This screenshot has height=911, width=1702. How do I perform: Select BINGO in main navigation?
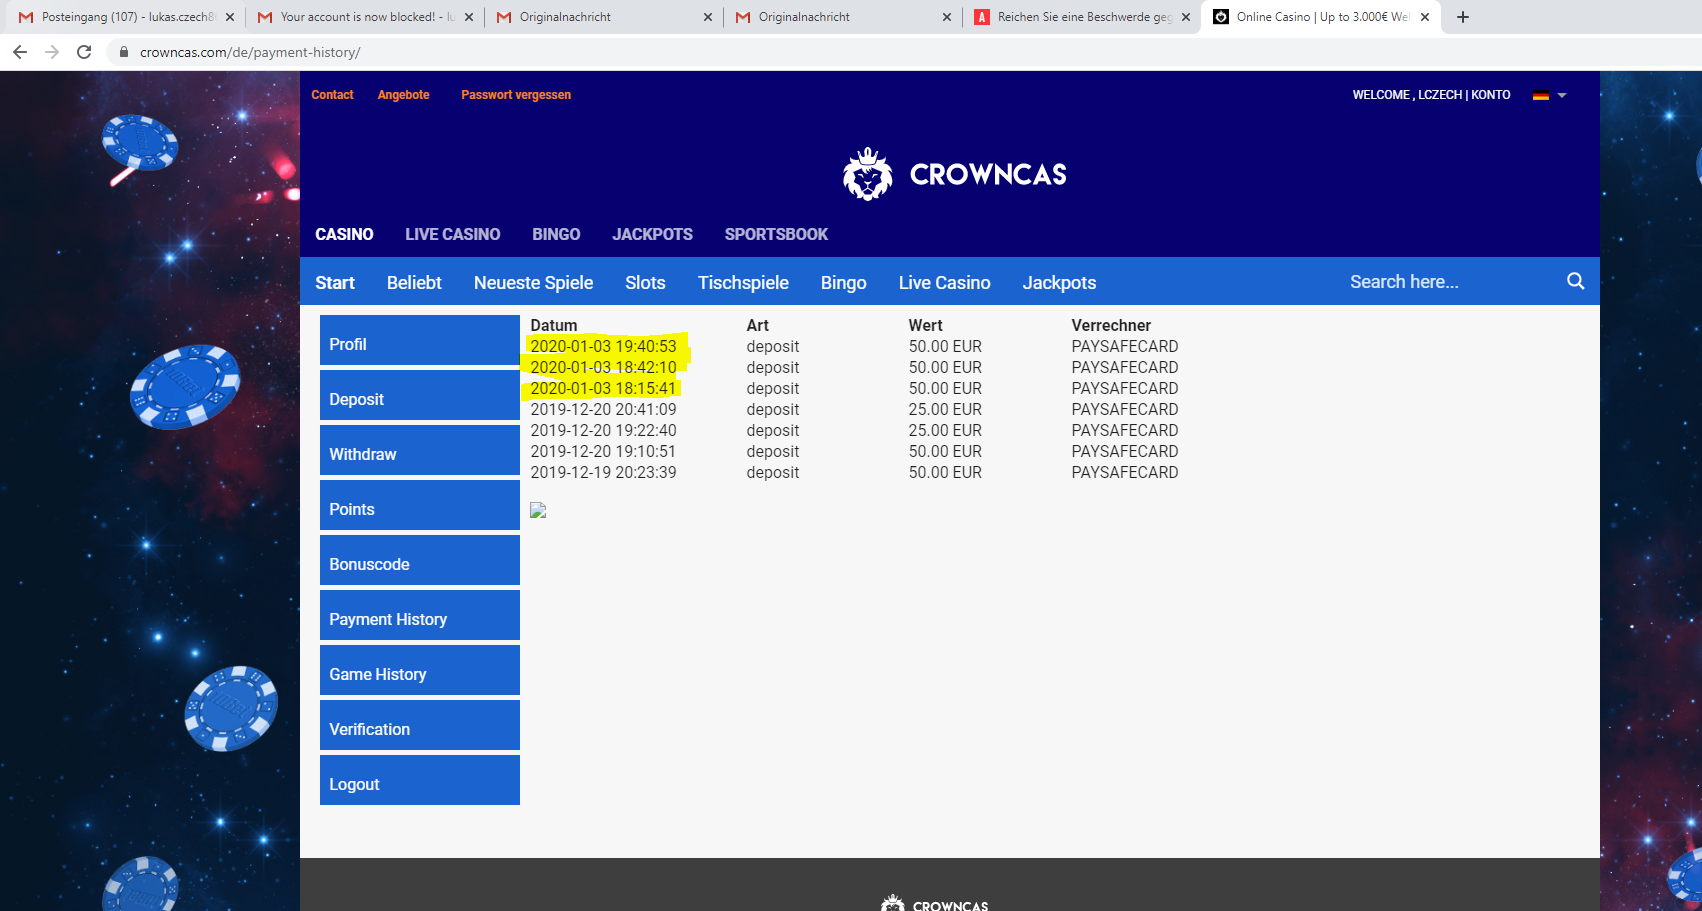click(556, 234)
